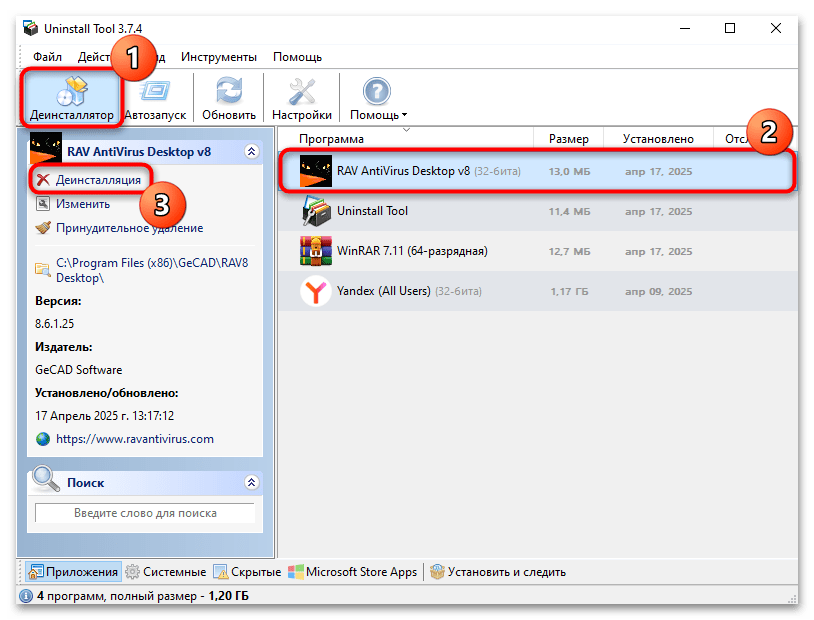Viewport: 814px width, 620px height.
Task: Click the Yandex icon in program list
Action: [x=316, y=291]
